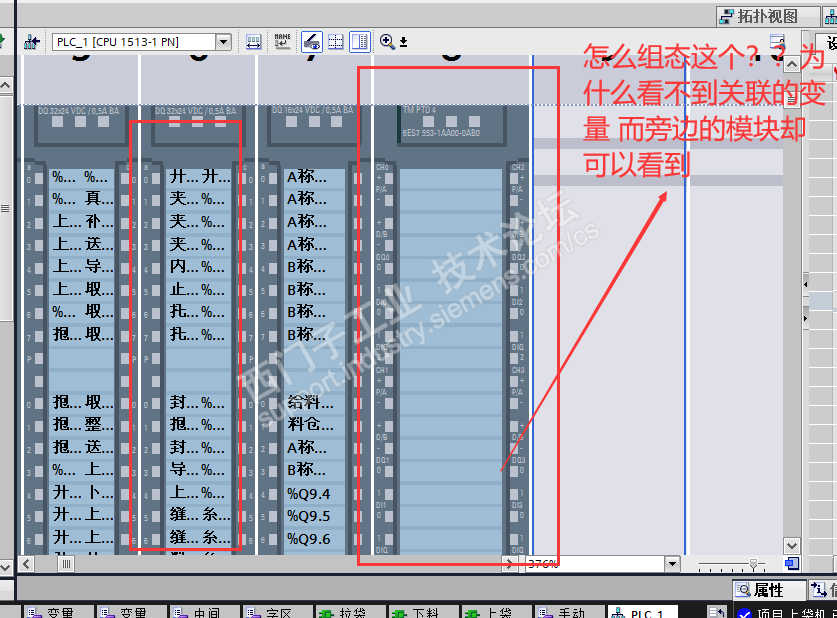Viewport: 837px width, 618px height.
Task: Click the overview navigation icon
Action: [792, 564]
